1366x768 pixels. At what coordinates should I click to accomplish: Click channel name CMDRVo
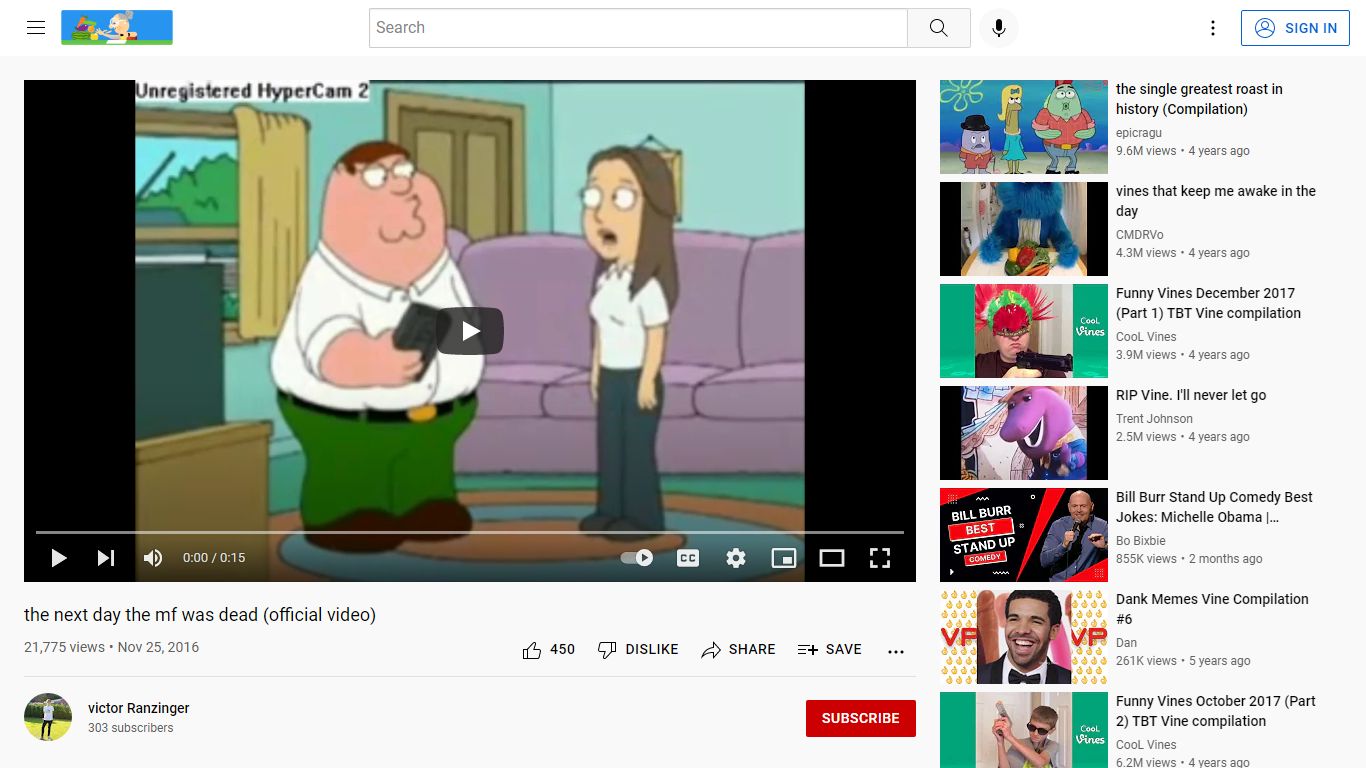click(1140, 235)
